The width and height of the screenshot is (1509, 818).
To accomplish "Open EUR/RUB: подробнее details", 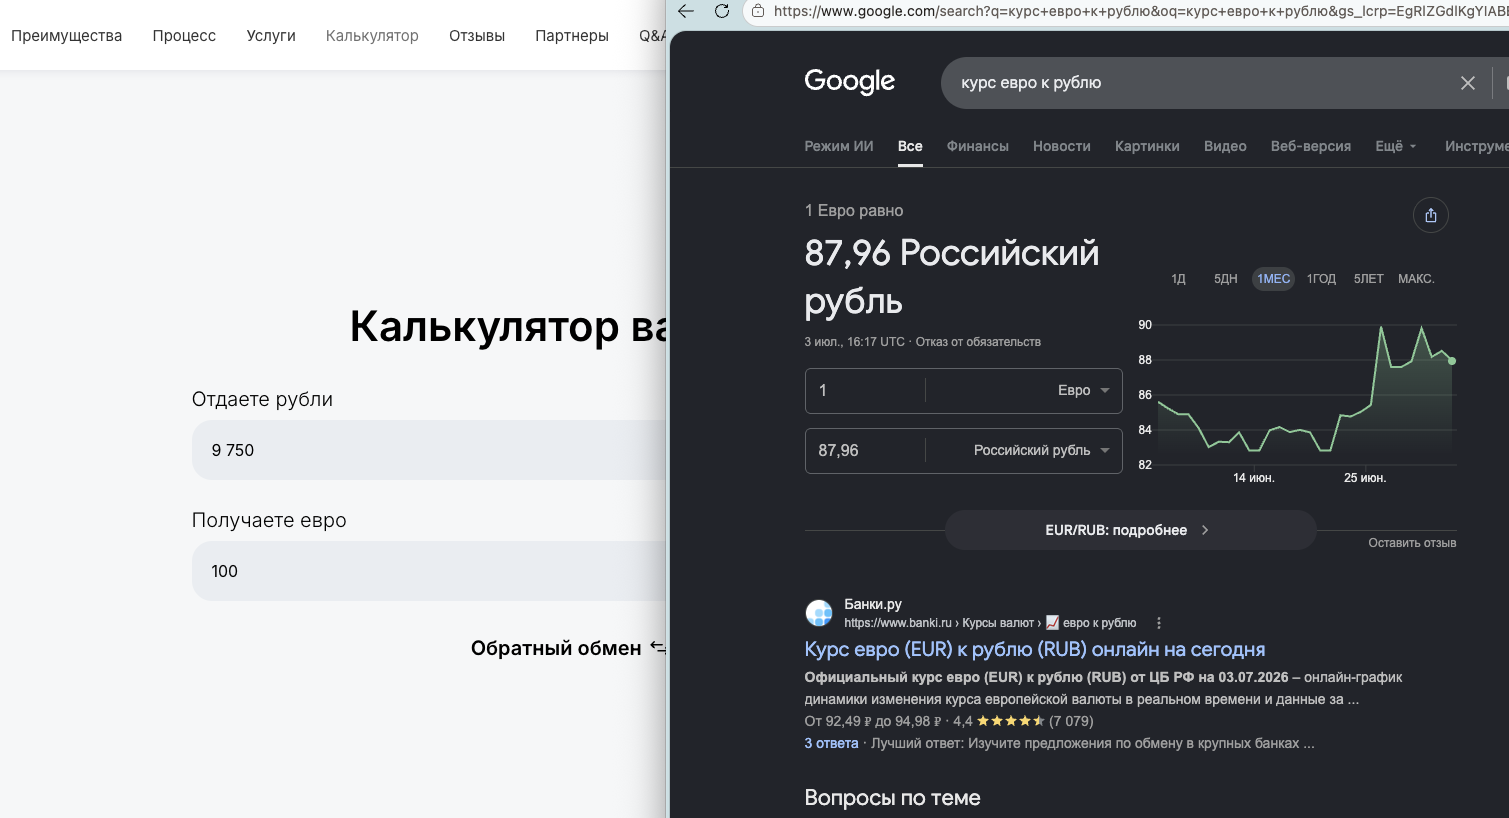I will pos(1130,530).
